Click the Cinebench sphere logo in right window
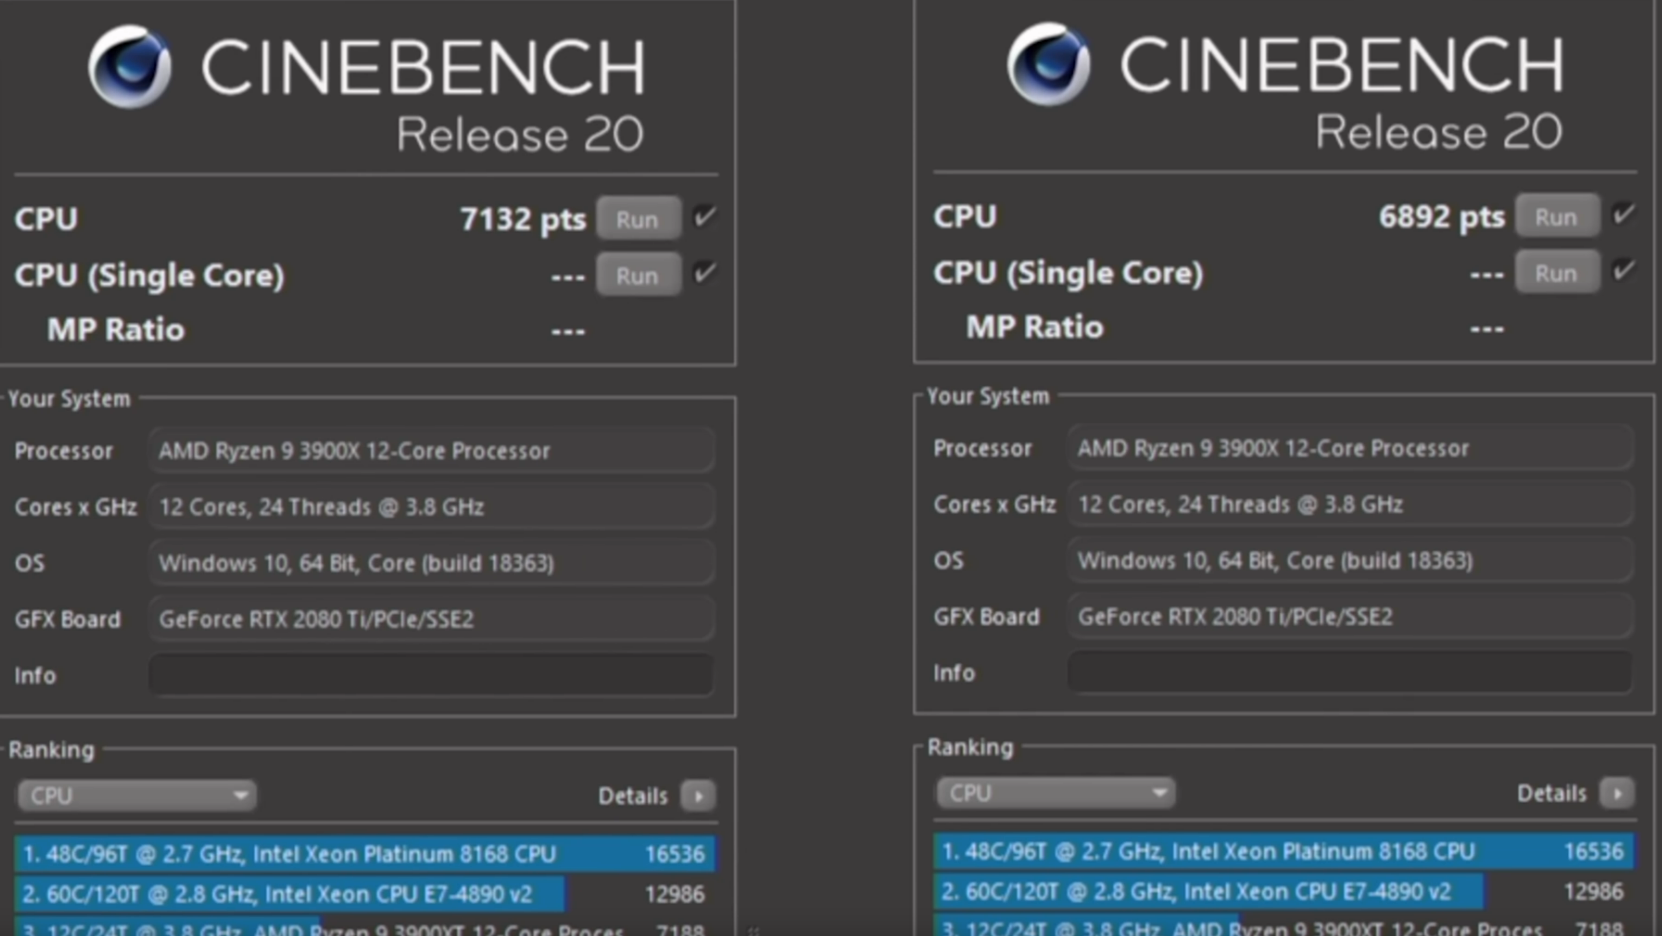This screenshot has height=936, width=1662. pos(1049,64)
